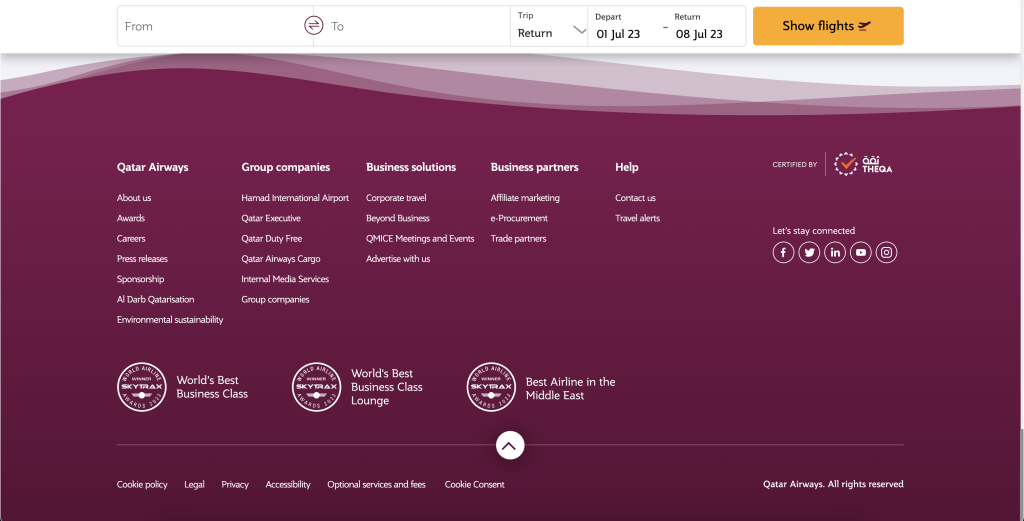Click the Business partners heading
Image resolution: width=1024 pixels, height=521 pixels.
(x=534, y=167)
